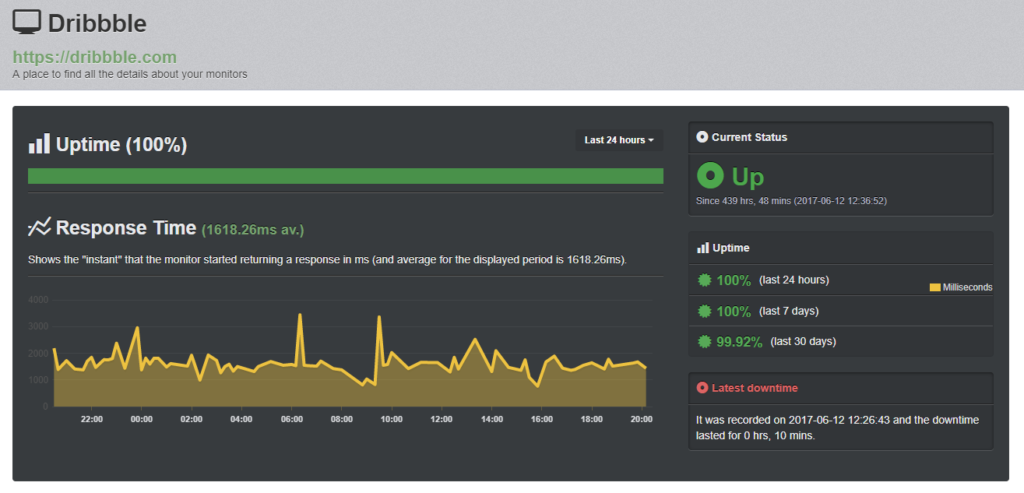Open the Last 24 hours dropdown
The width and height of the screenshot is (1024, 493).
tap(619, 140)
